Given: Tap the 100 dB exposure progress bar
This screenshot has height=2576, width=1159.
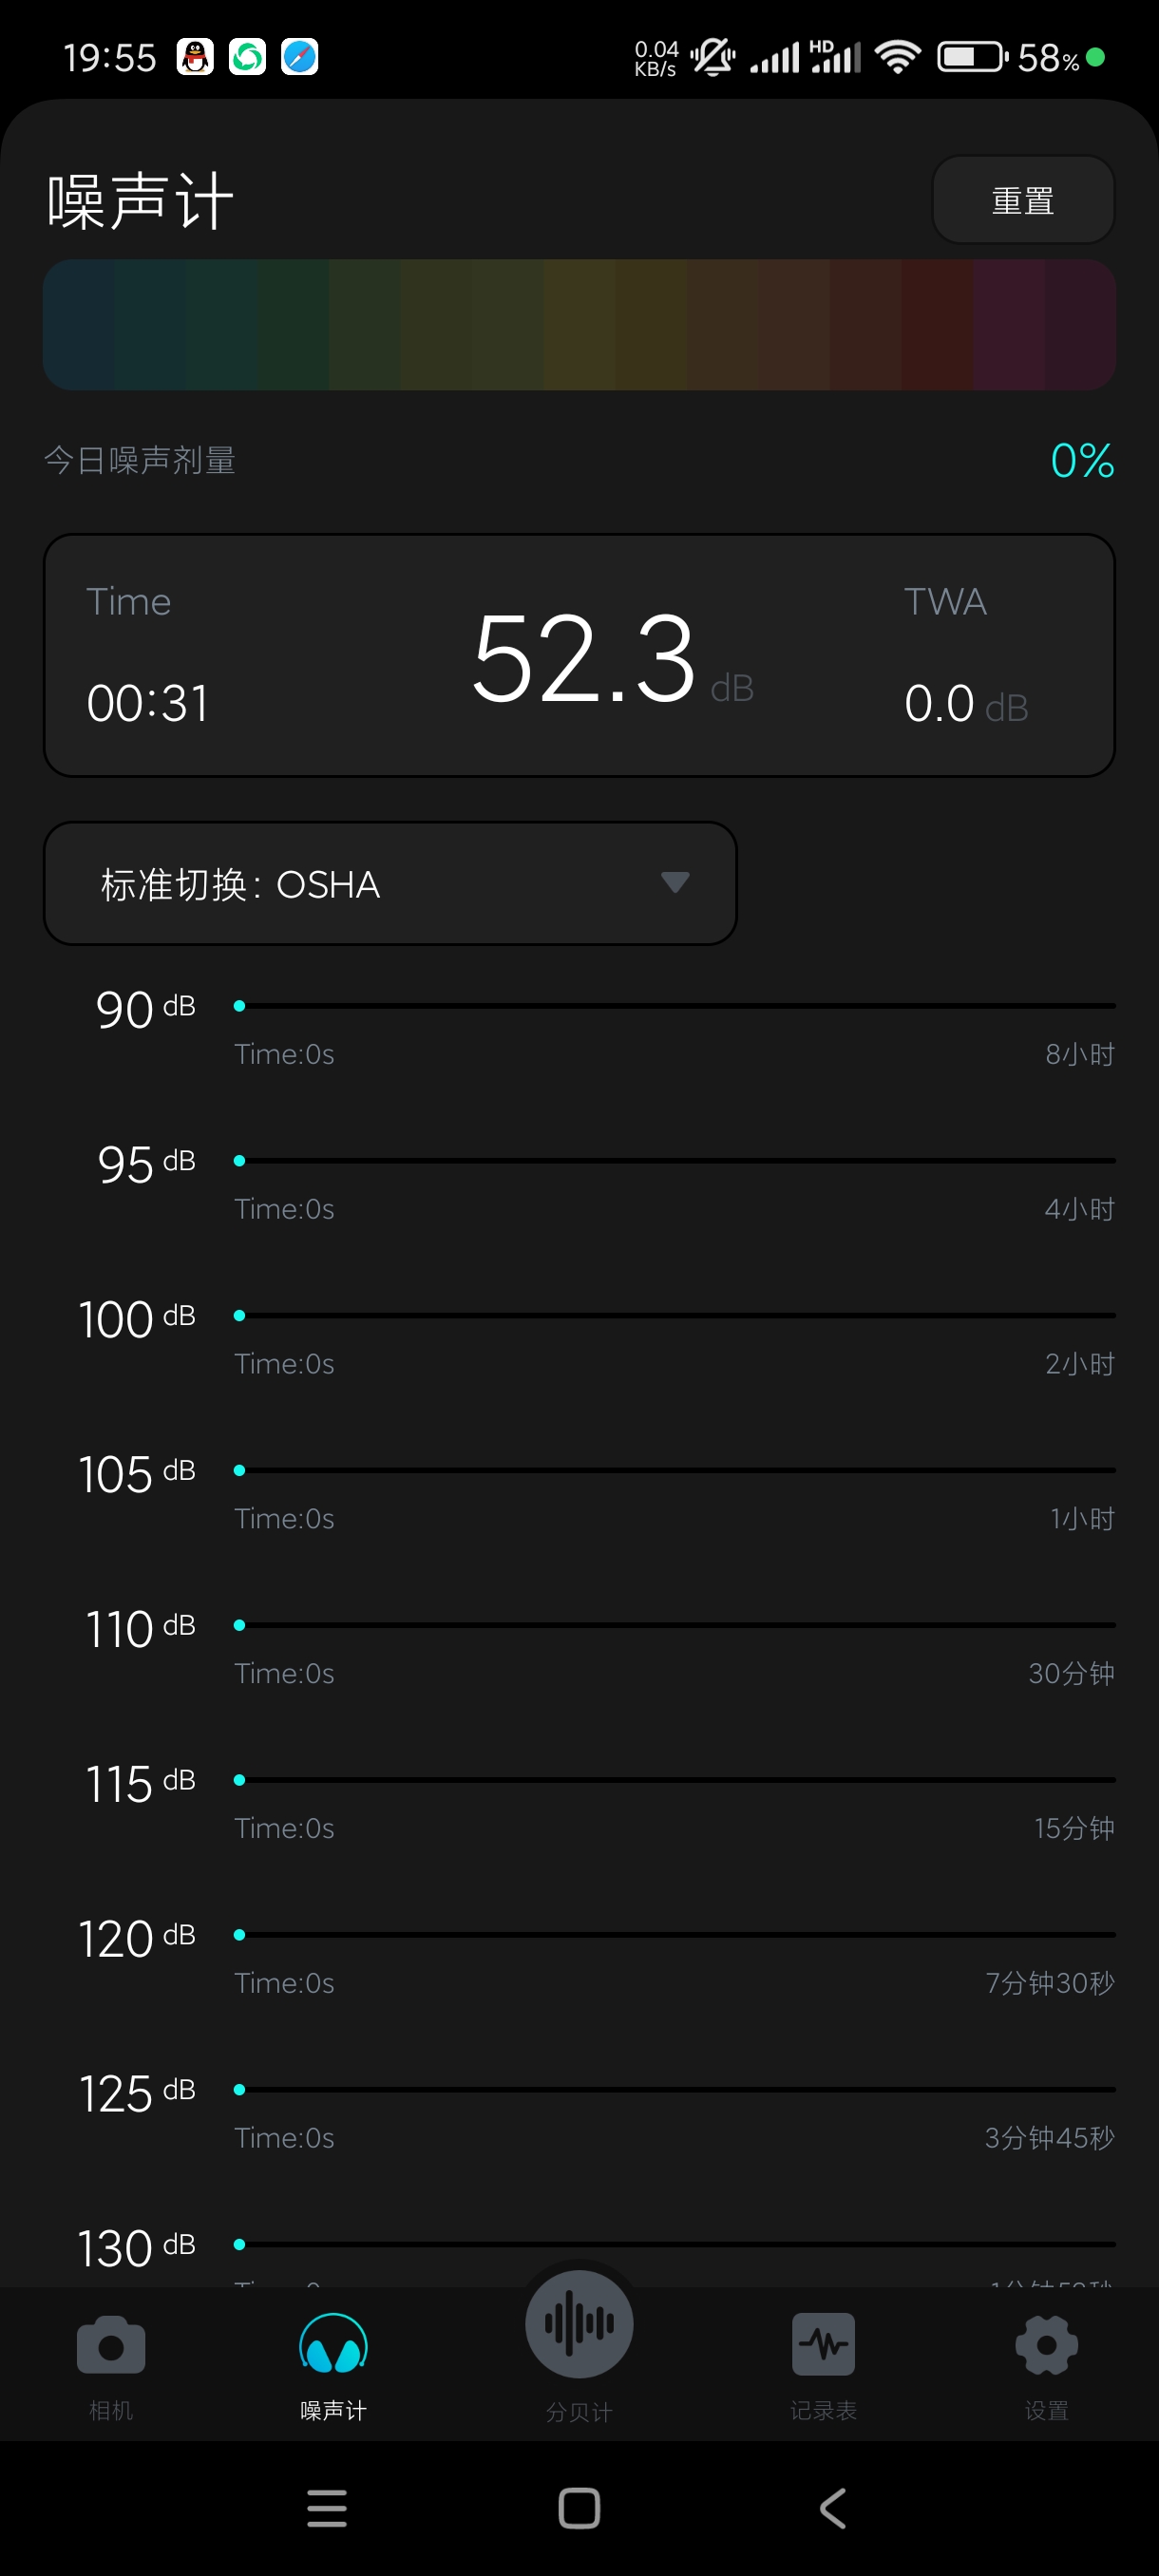Looking at the screenshot, I should click(x=675, y=1315).
